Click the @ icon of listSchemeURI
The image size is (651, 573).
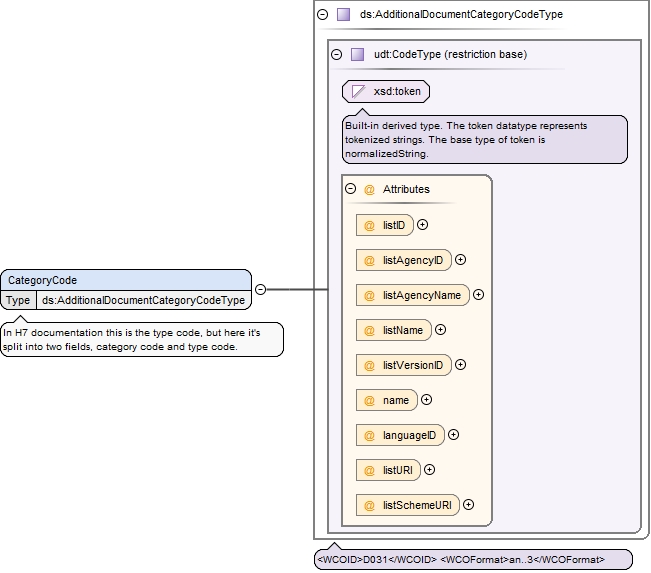(x=369, y=505)
